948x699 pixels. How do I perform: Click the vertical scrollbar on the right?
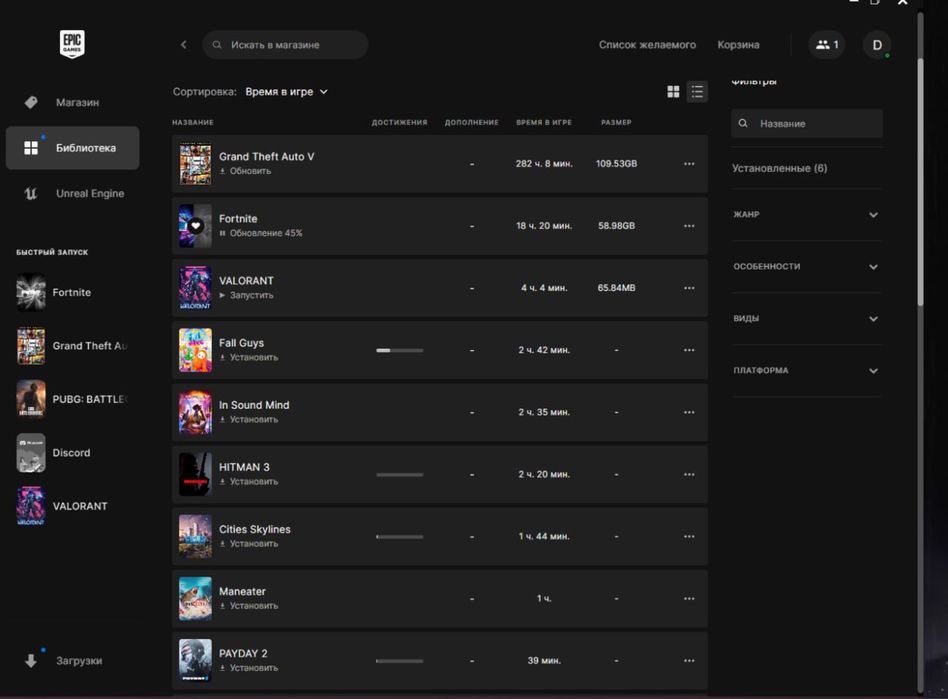click(920, 181)
